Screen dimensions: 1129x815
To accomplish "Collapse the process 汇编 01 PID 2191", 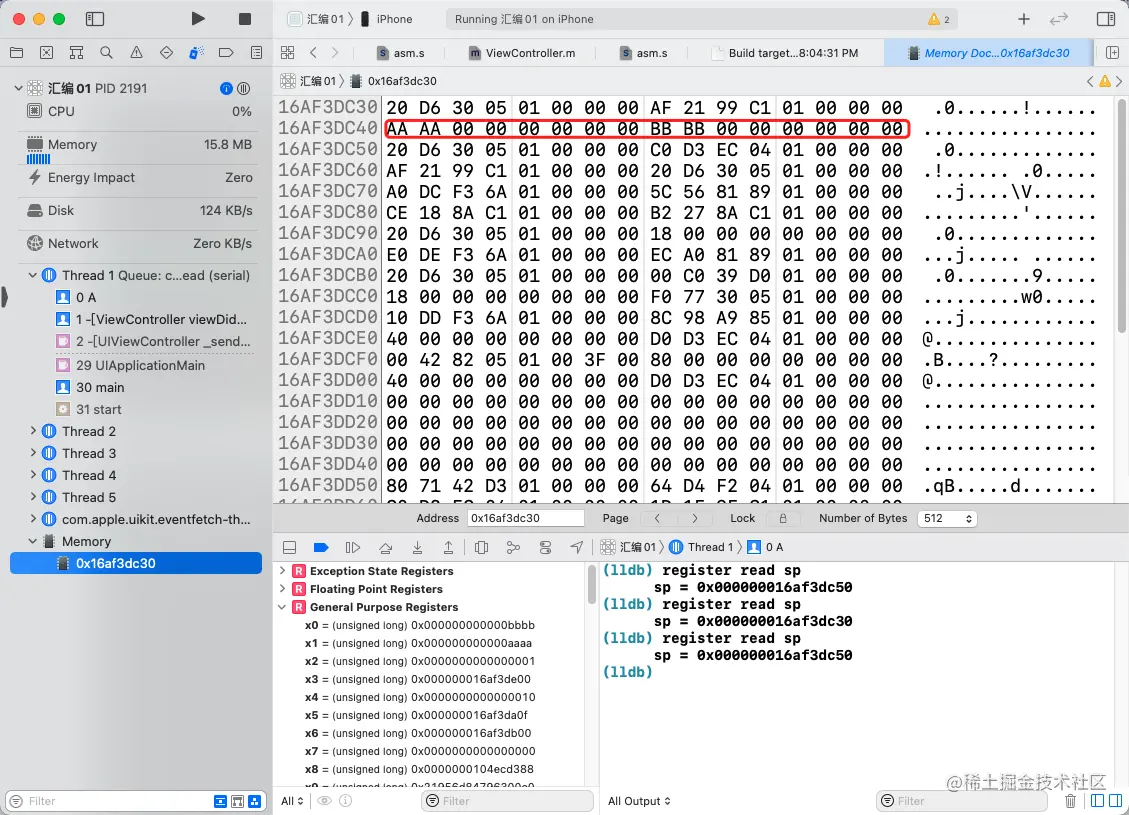I will click(x=18, y=88).
